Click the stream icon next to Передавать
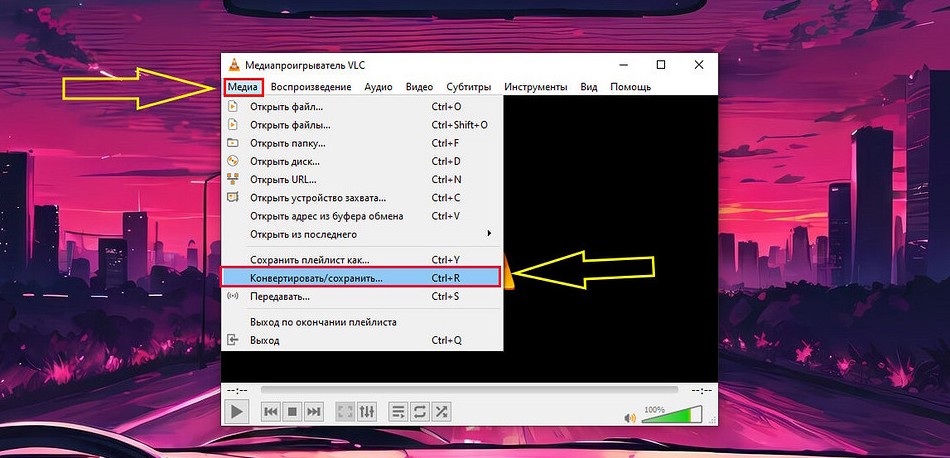The height and width of the screenshot is (458, 950). pyautogui.click(x=233, y=296)
